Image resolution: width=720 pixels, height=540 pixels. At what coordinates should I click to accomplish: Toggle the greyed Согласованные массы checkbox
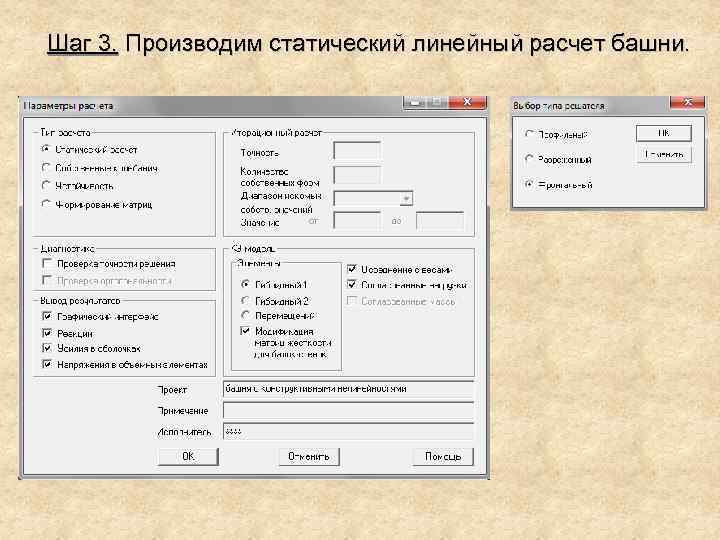click(352, 301)
